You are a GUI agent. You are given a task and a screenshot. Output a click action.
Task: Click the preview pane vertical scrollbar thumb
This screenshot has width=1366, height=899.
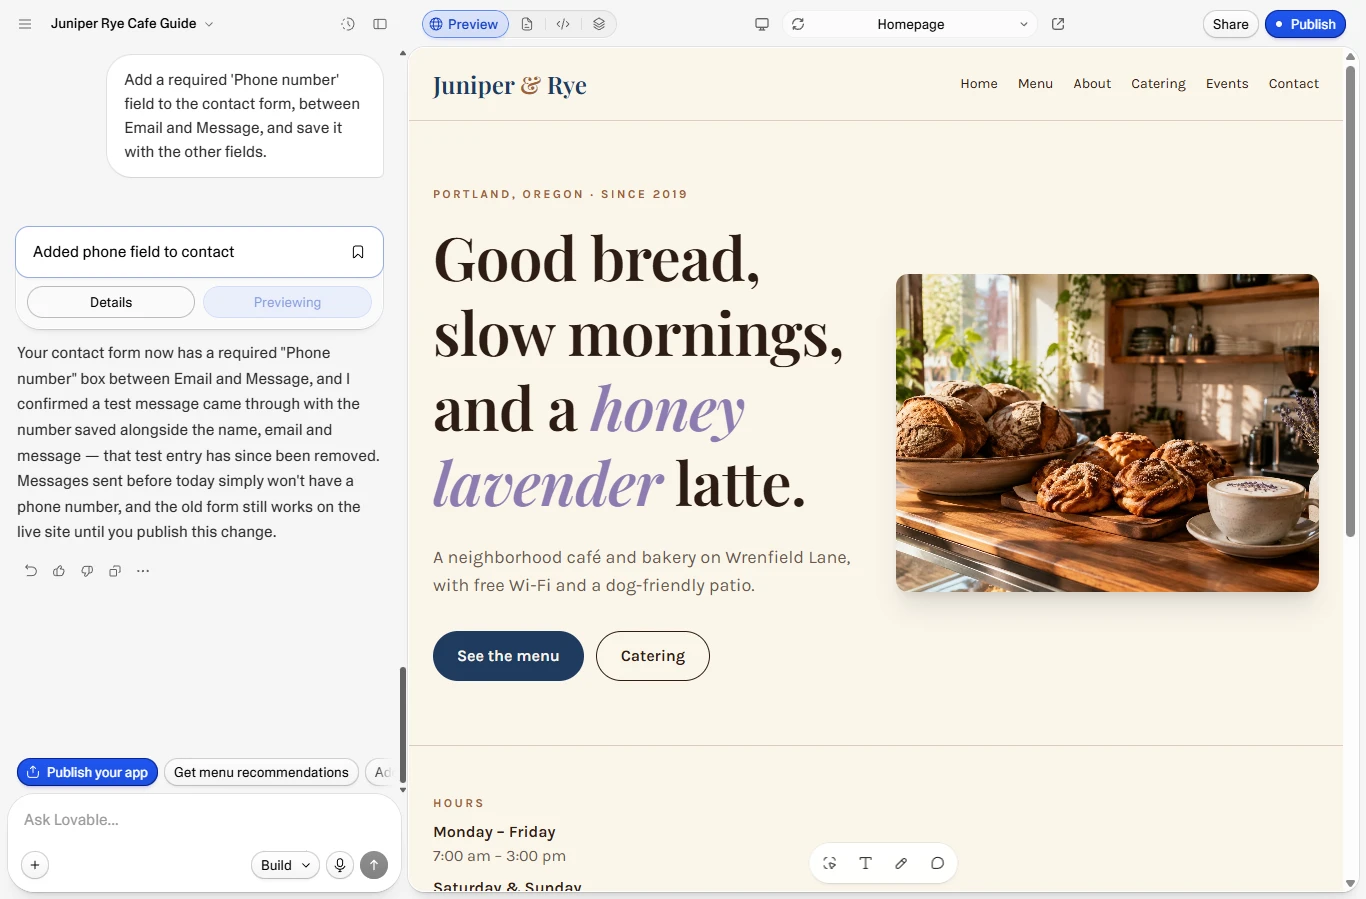point(1350,300)
